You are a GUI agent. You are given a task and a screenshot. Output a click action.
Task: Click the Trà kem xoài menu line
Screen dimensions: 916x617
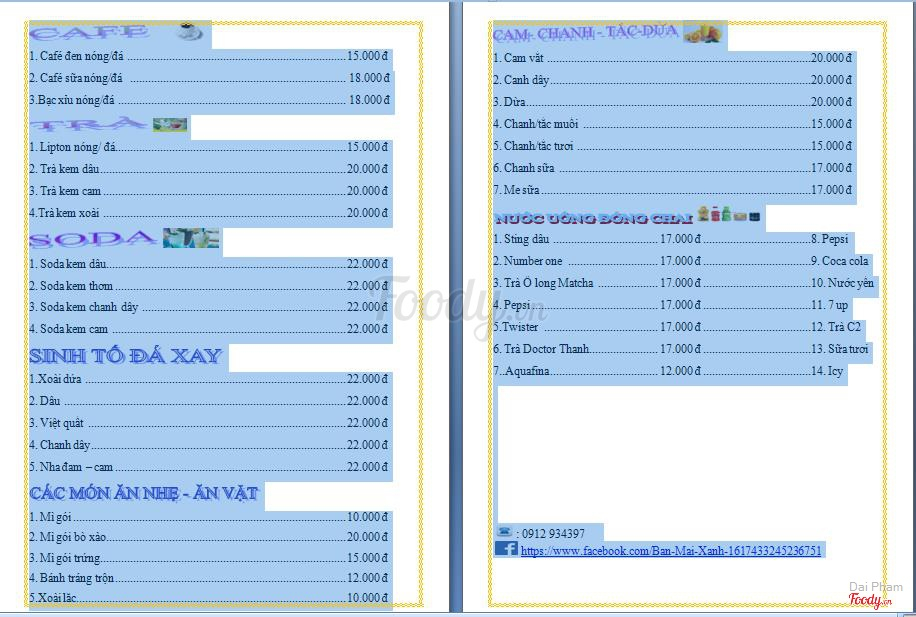point(209,213)
